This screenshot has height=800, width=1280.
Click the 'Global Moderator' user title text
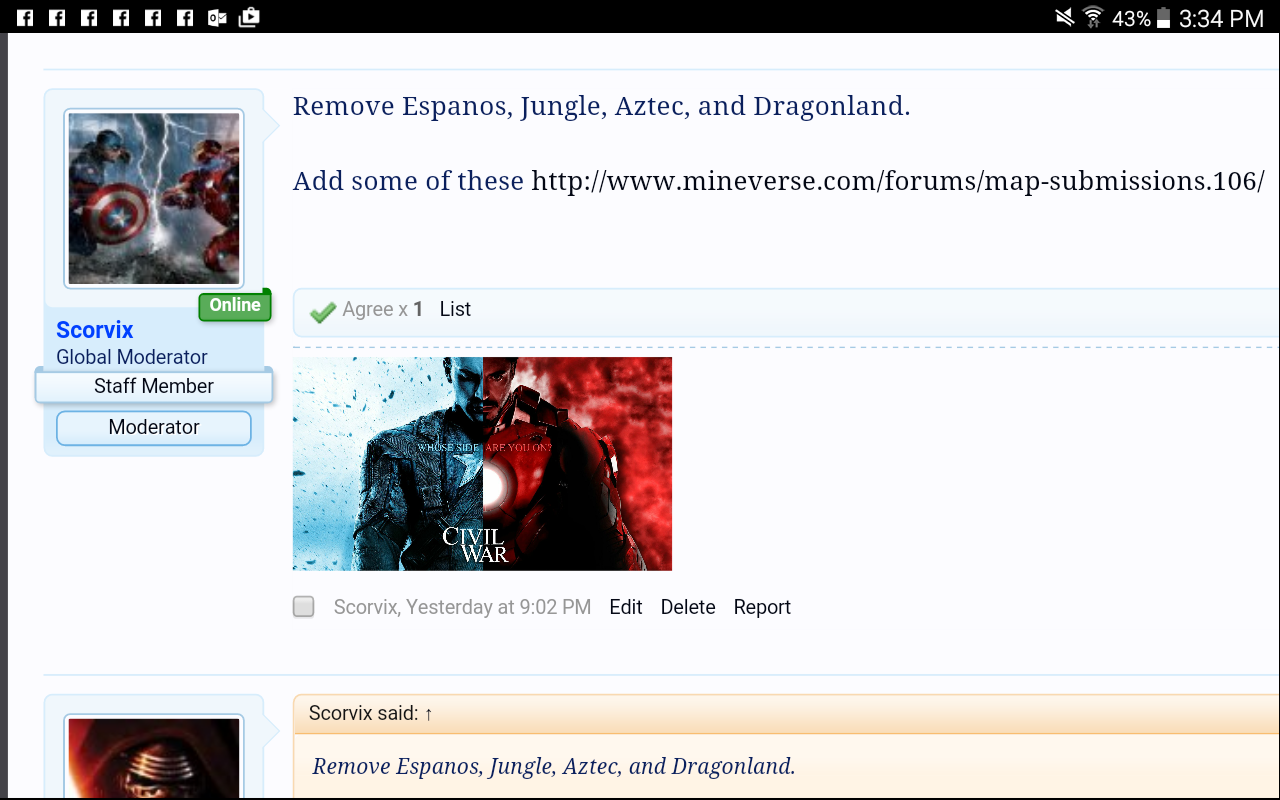pos(132,357)
